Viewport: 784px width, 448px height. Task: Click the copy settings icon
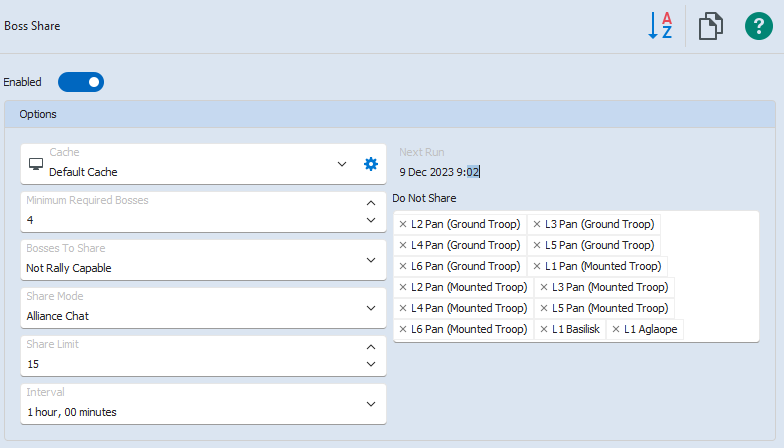[710, 26]
